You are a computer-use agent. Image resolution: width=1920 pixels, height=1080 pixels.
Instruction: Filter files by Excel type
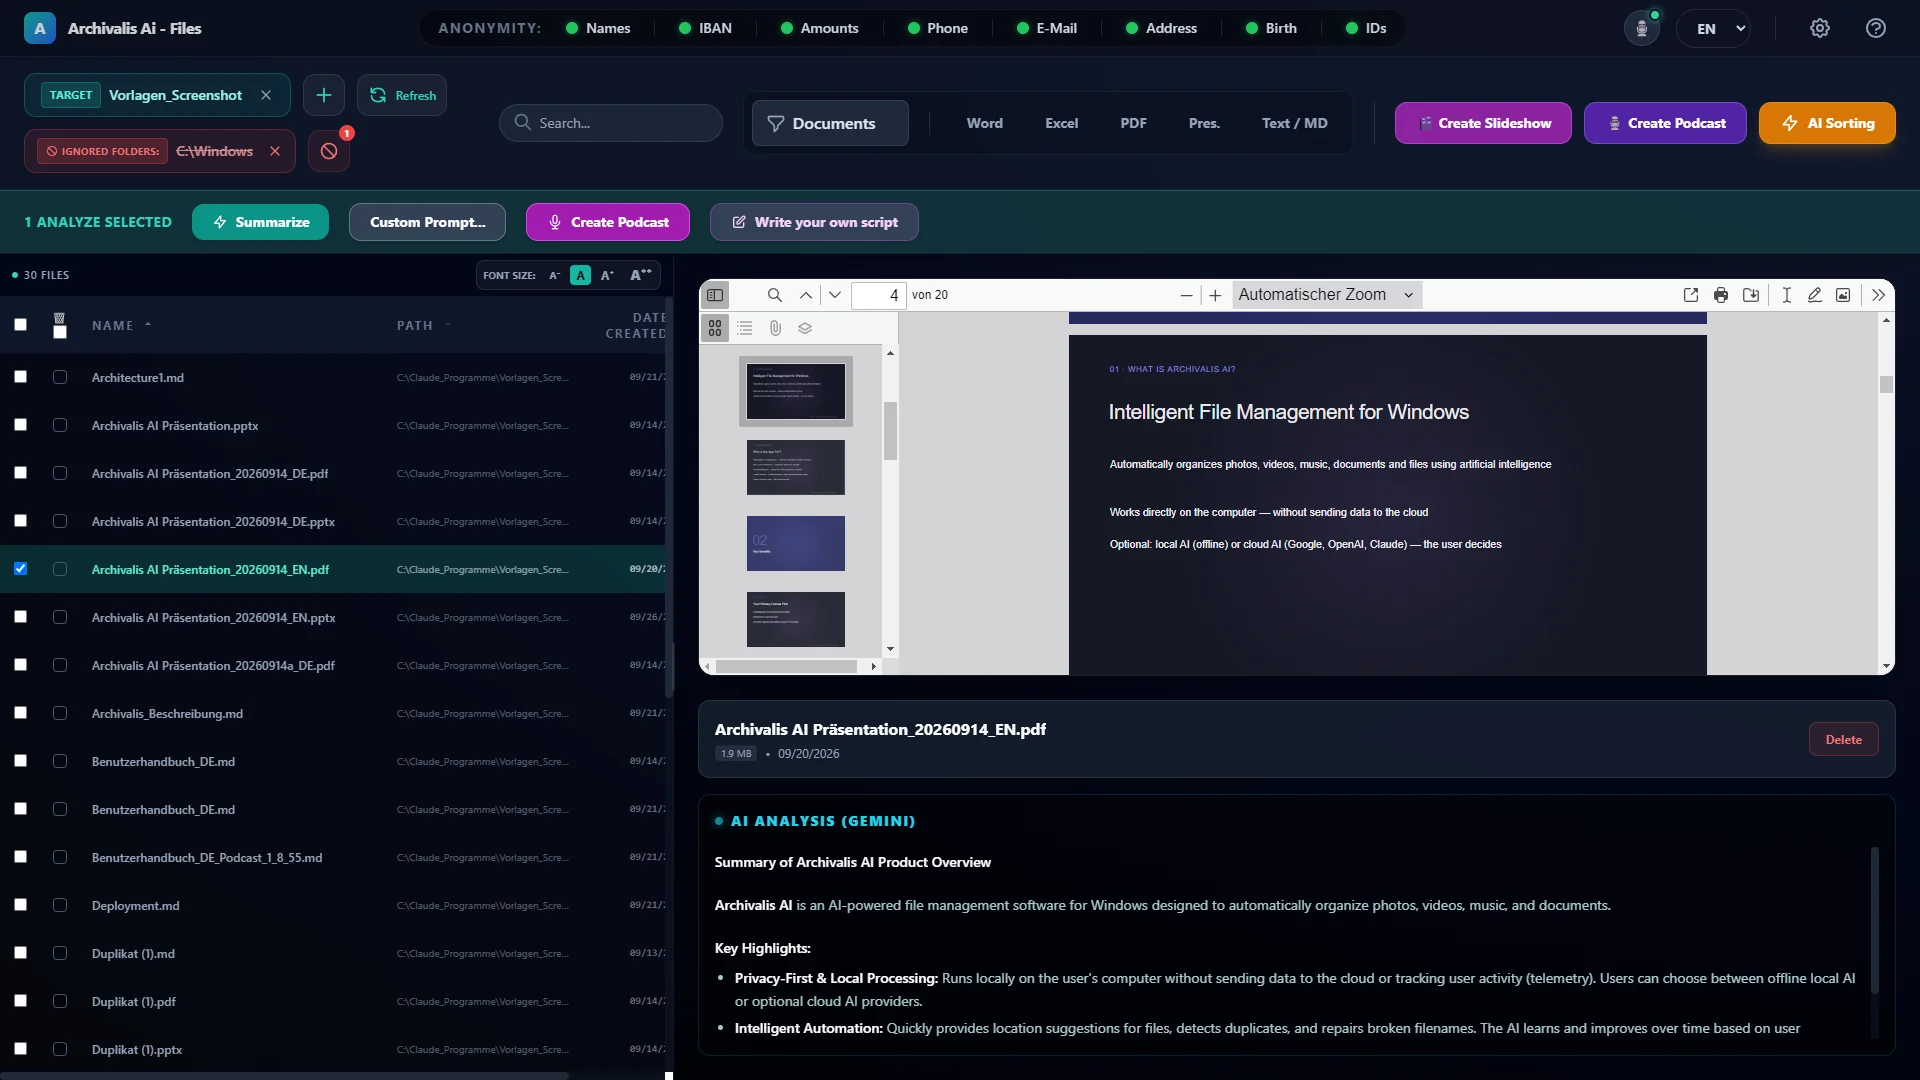click(1061, 123)
